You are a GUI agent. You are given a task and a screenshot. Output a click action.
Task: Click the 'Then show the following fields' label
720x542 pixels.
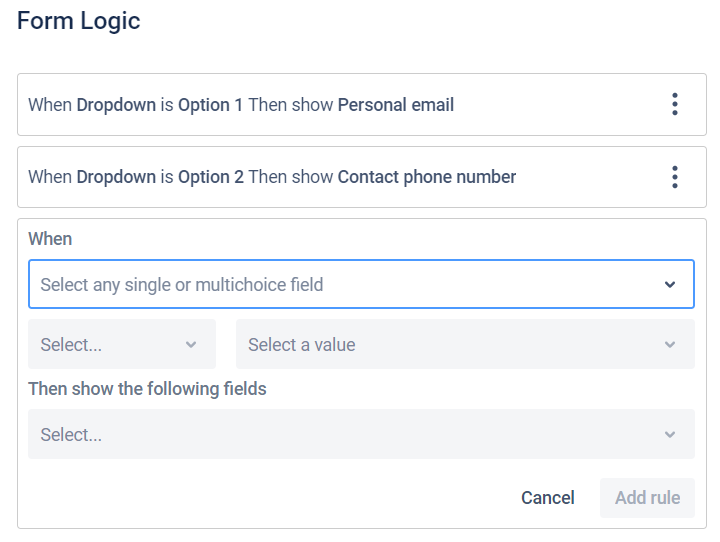click(147, 389)
